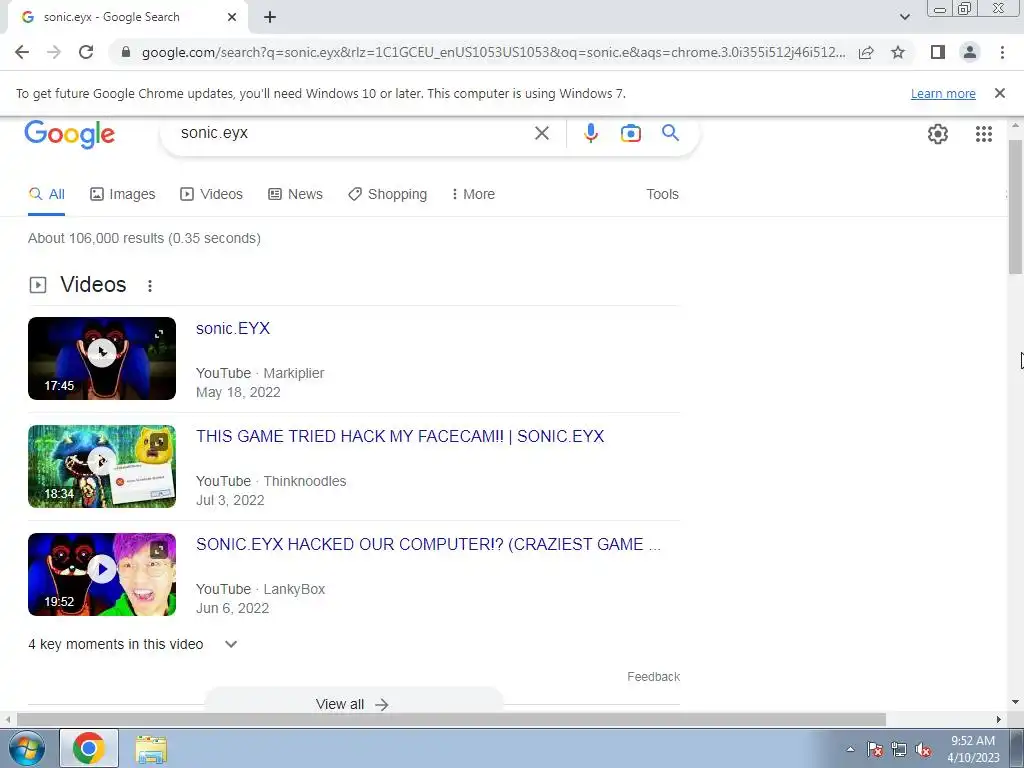Open taskbar clock showing 9:52 AM

point(973,749)
